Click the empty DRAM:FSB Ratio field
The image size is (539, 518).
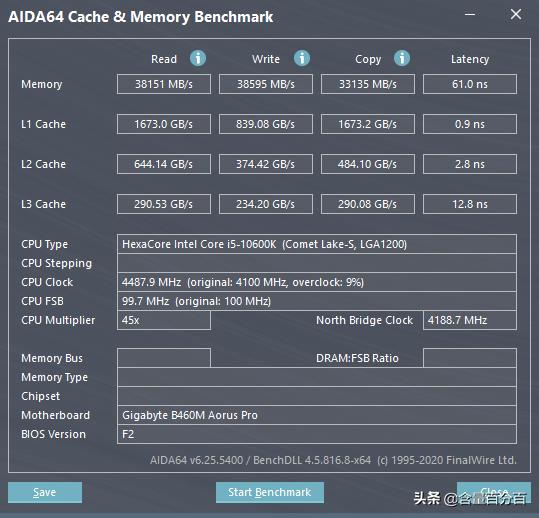pos(470,358)
